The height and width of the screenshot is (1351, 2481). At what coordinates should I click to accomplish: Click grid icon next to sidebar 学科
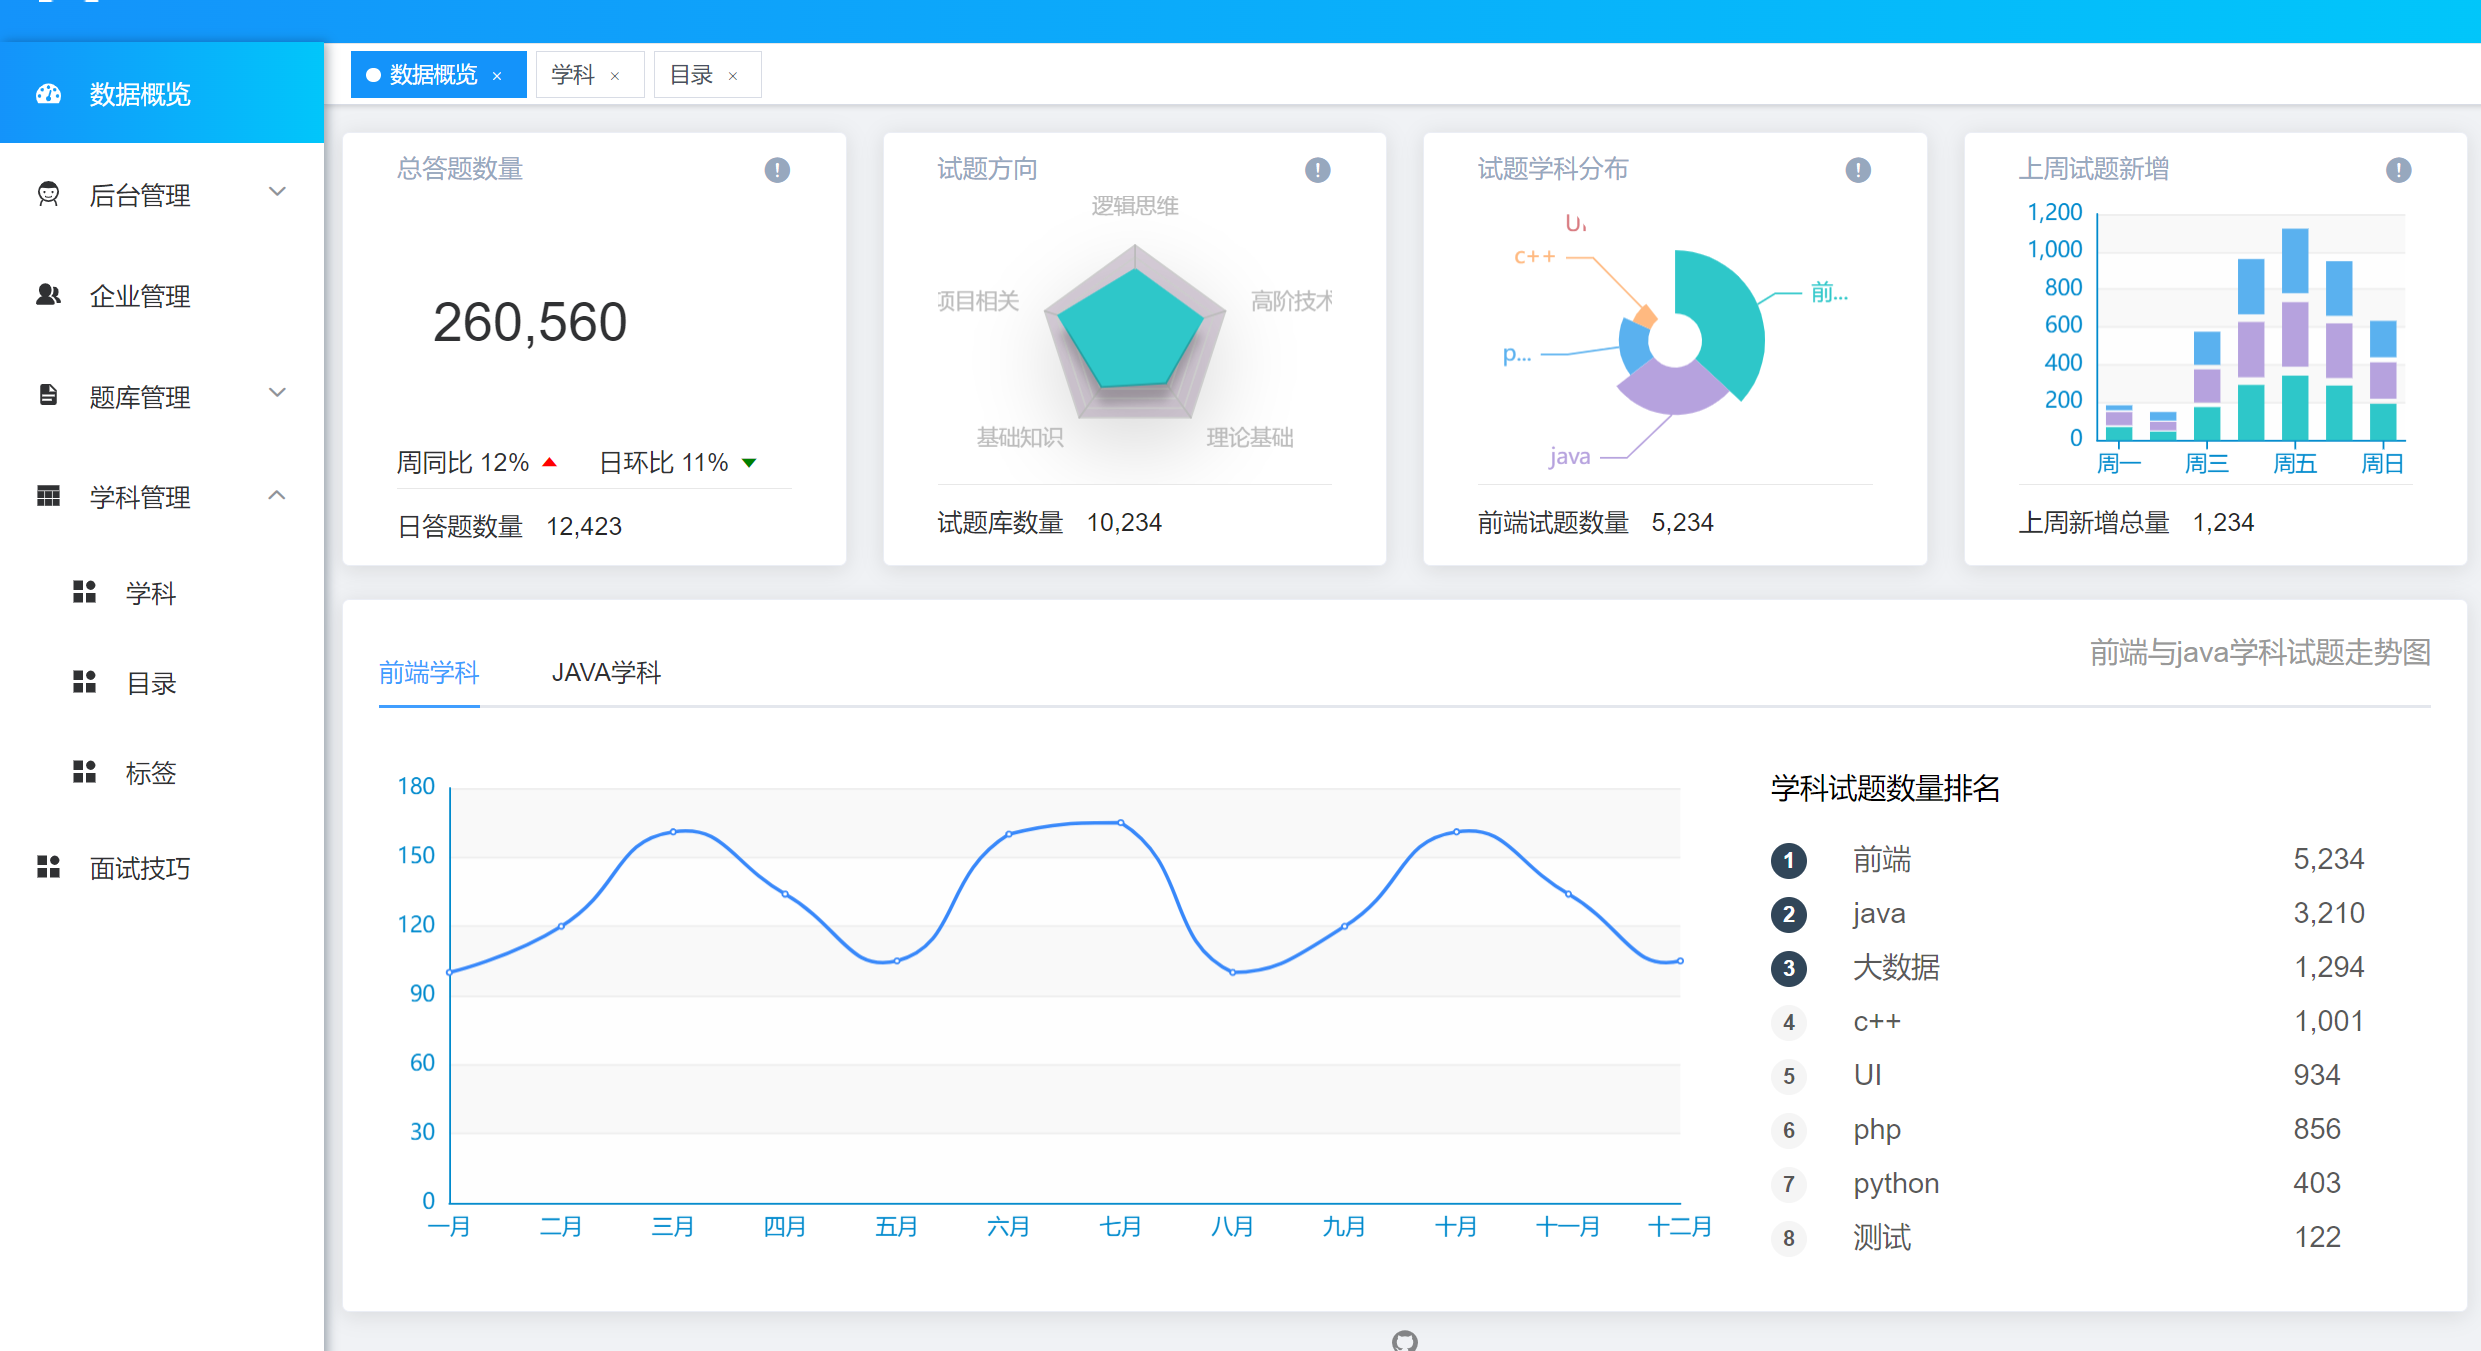[x=84, y=592]
